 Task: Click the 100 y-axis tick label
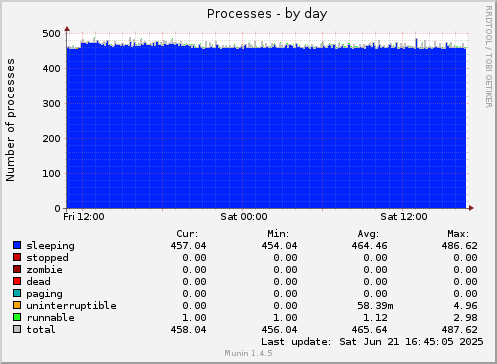point(51,174)
